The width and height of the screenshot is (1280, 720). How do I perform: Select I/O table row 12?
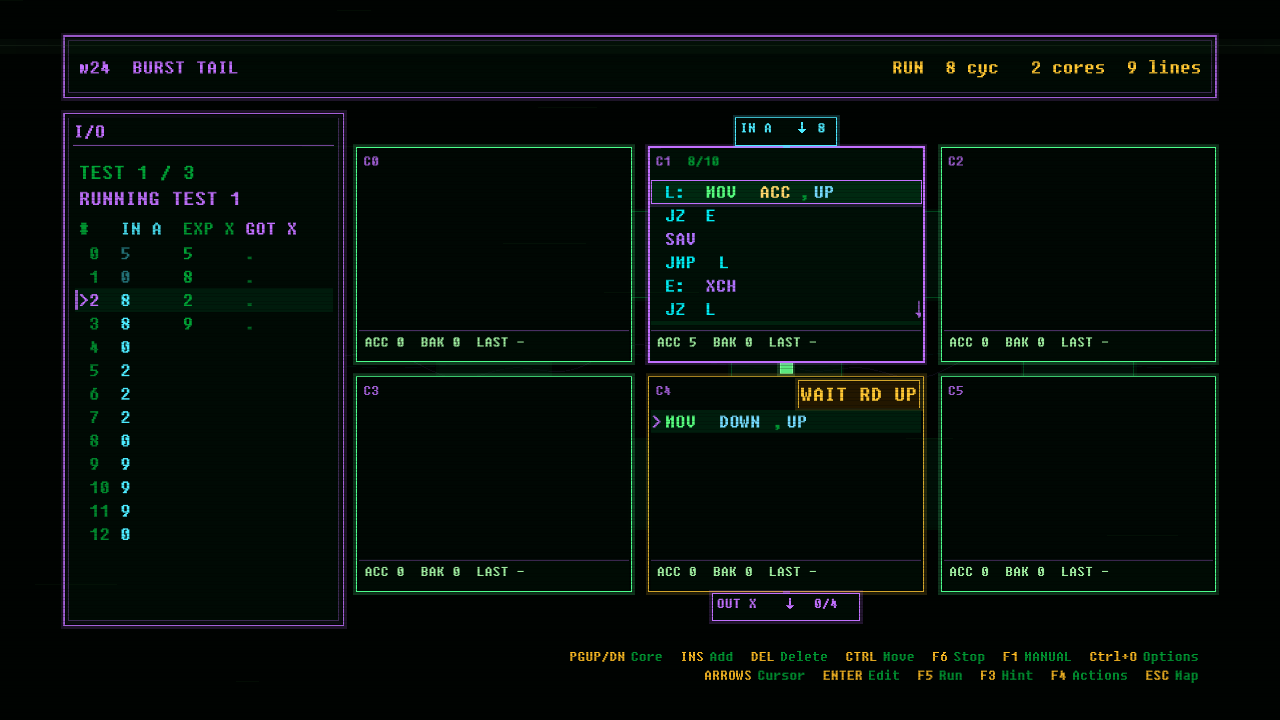click(204, 535)
